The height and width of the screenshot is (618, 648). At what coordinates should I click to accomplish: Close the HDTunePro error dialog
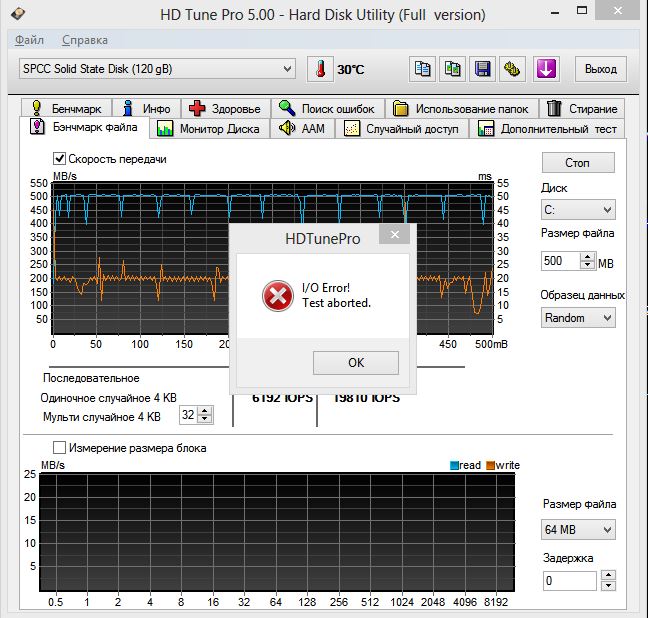click(395, 234)
